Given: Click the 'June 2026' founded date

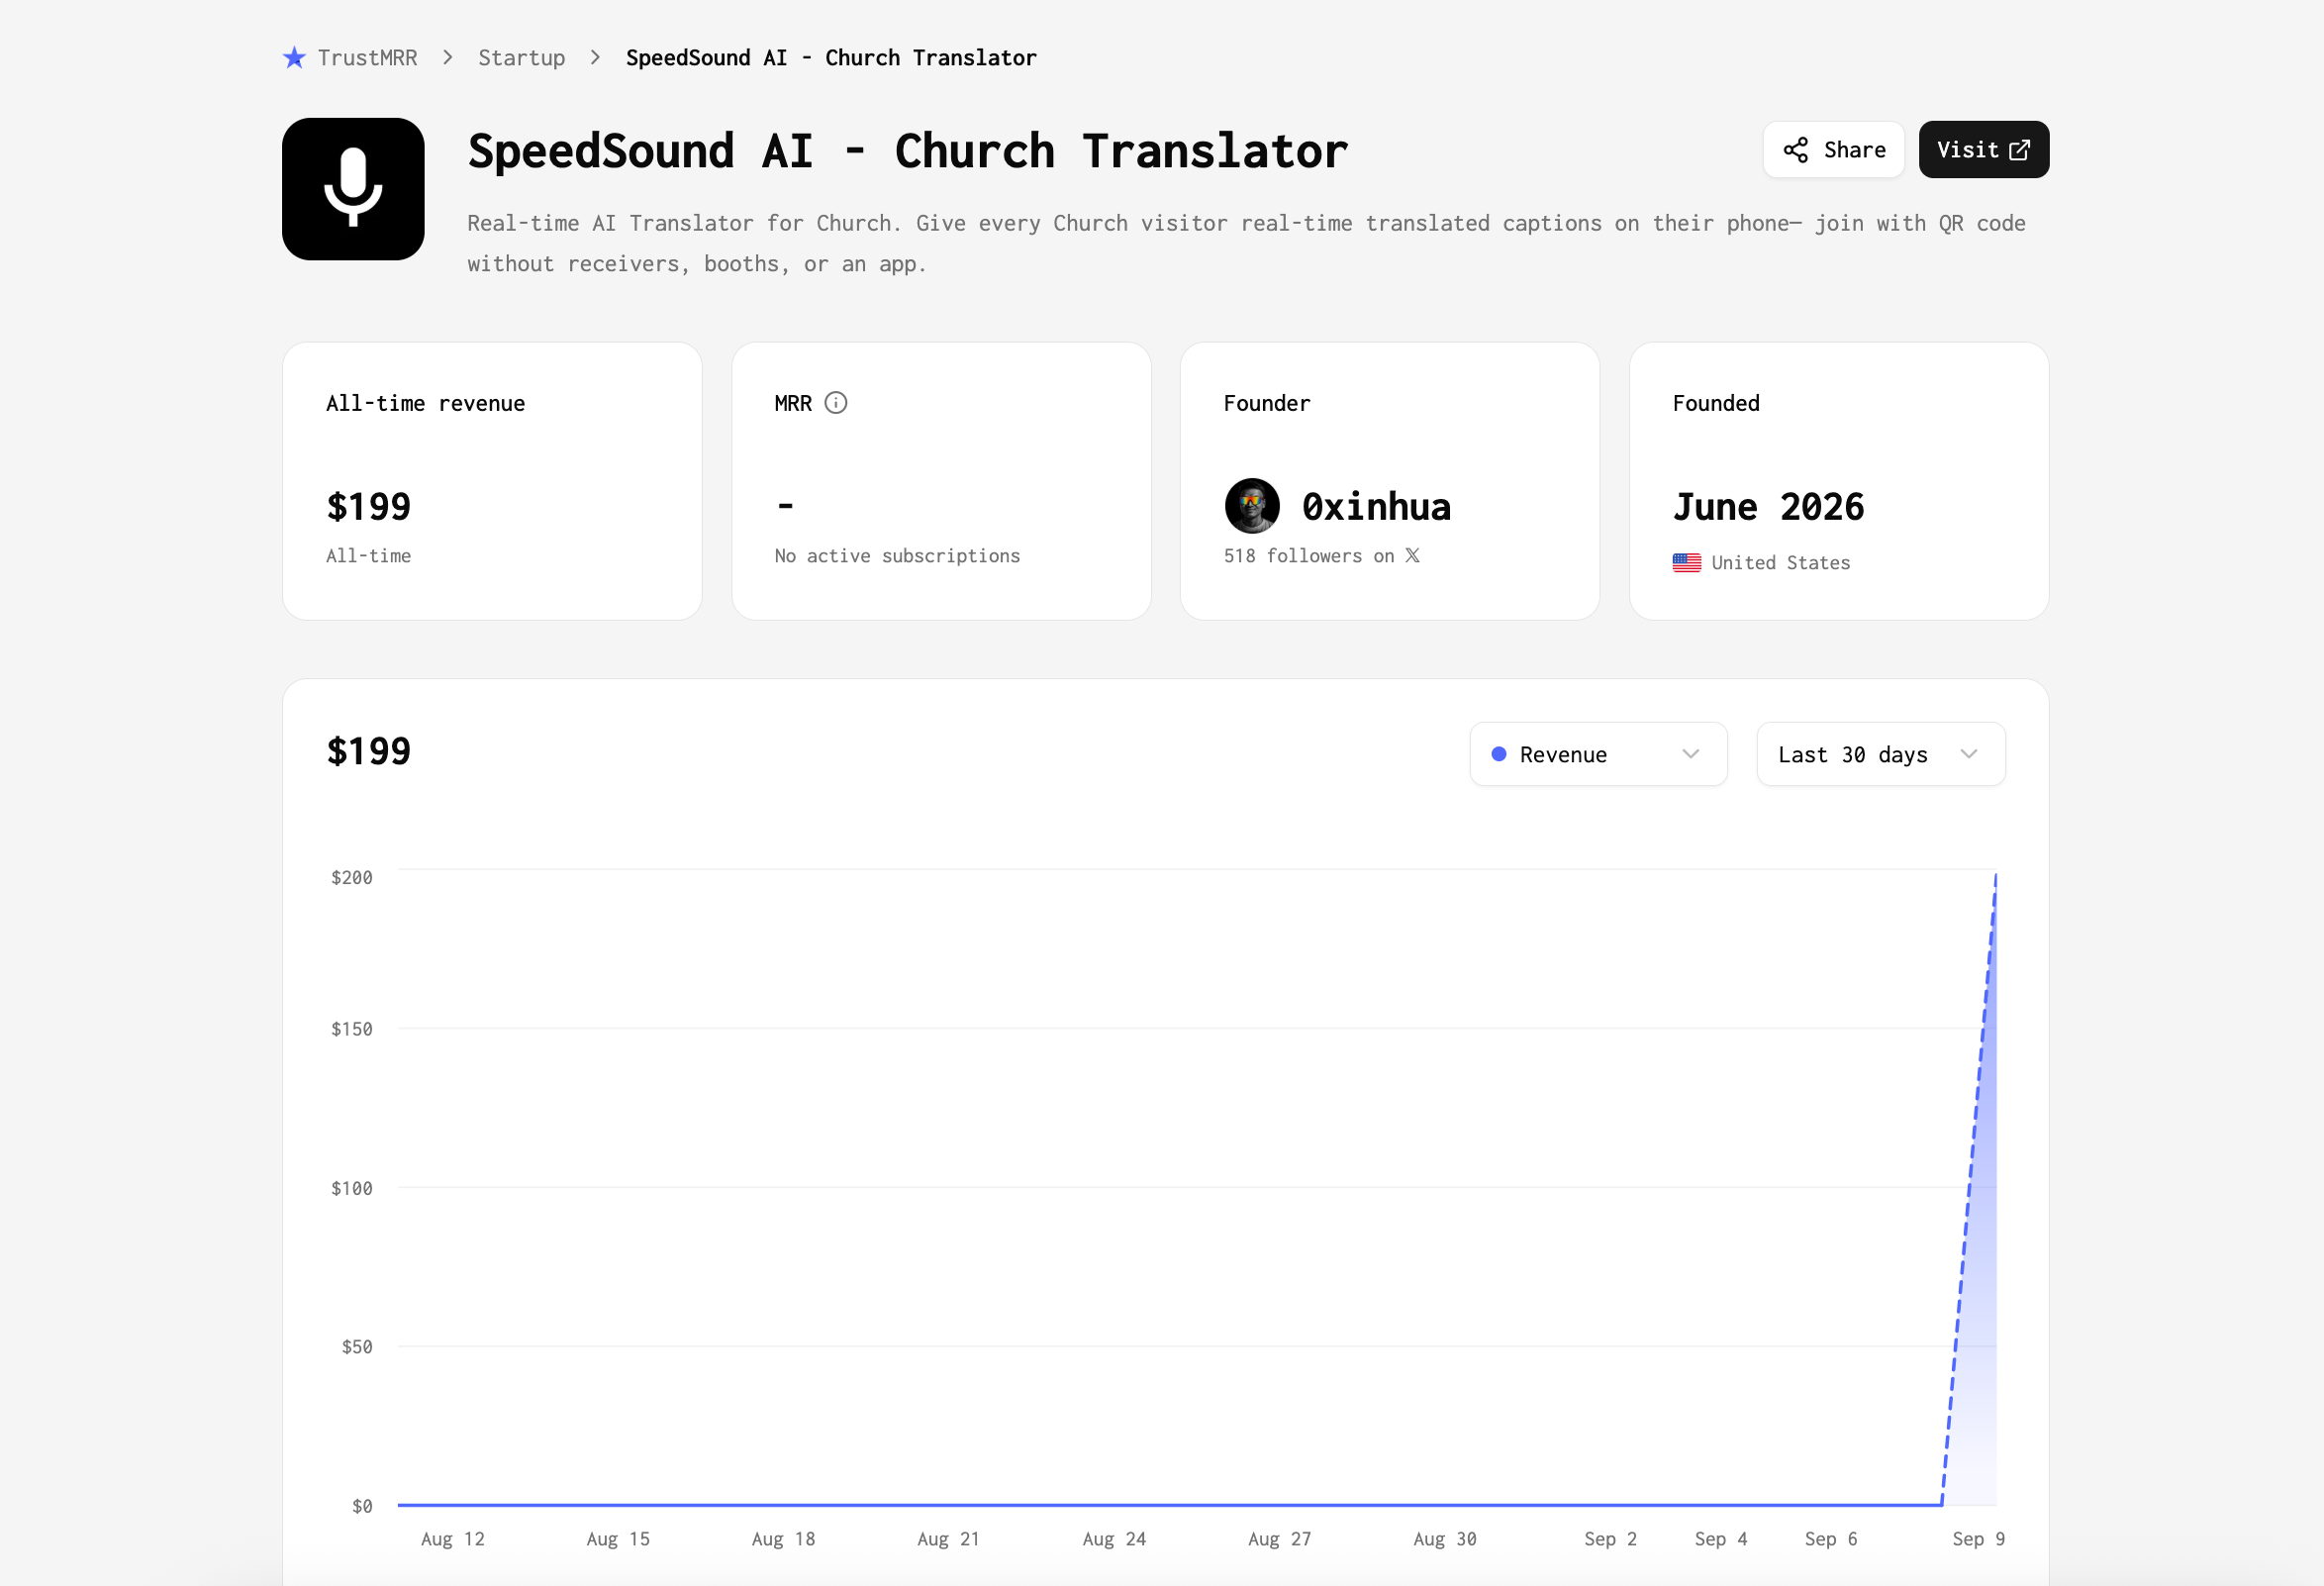Looking at the screenshot, I should tap(1768, 507).
